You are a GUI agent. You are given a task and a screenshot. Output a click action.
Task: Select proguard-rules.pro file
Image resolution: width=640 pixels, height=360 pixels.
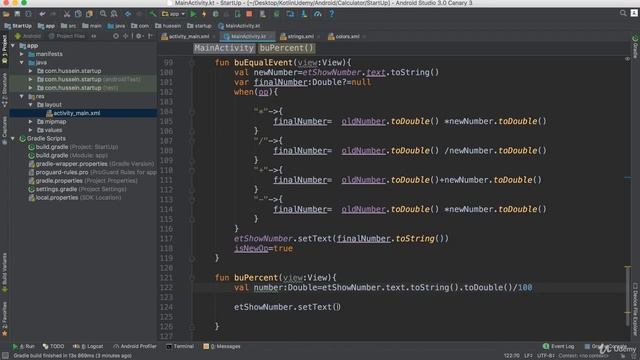click(x=92, y=172)
